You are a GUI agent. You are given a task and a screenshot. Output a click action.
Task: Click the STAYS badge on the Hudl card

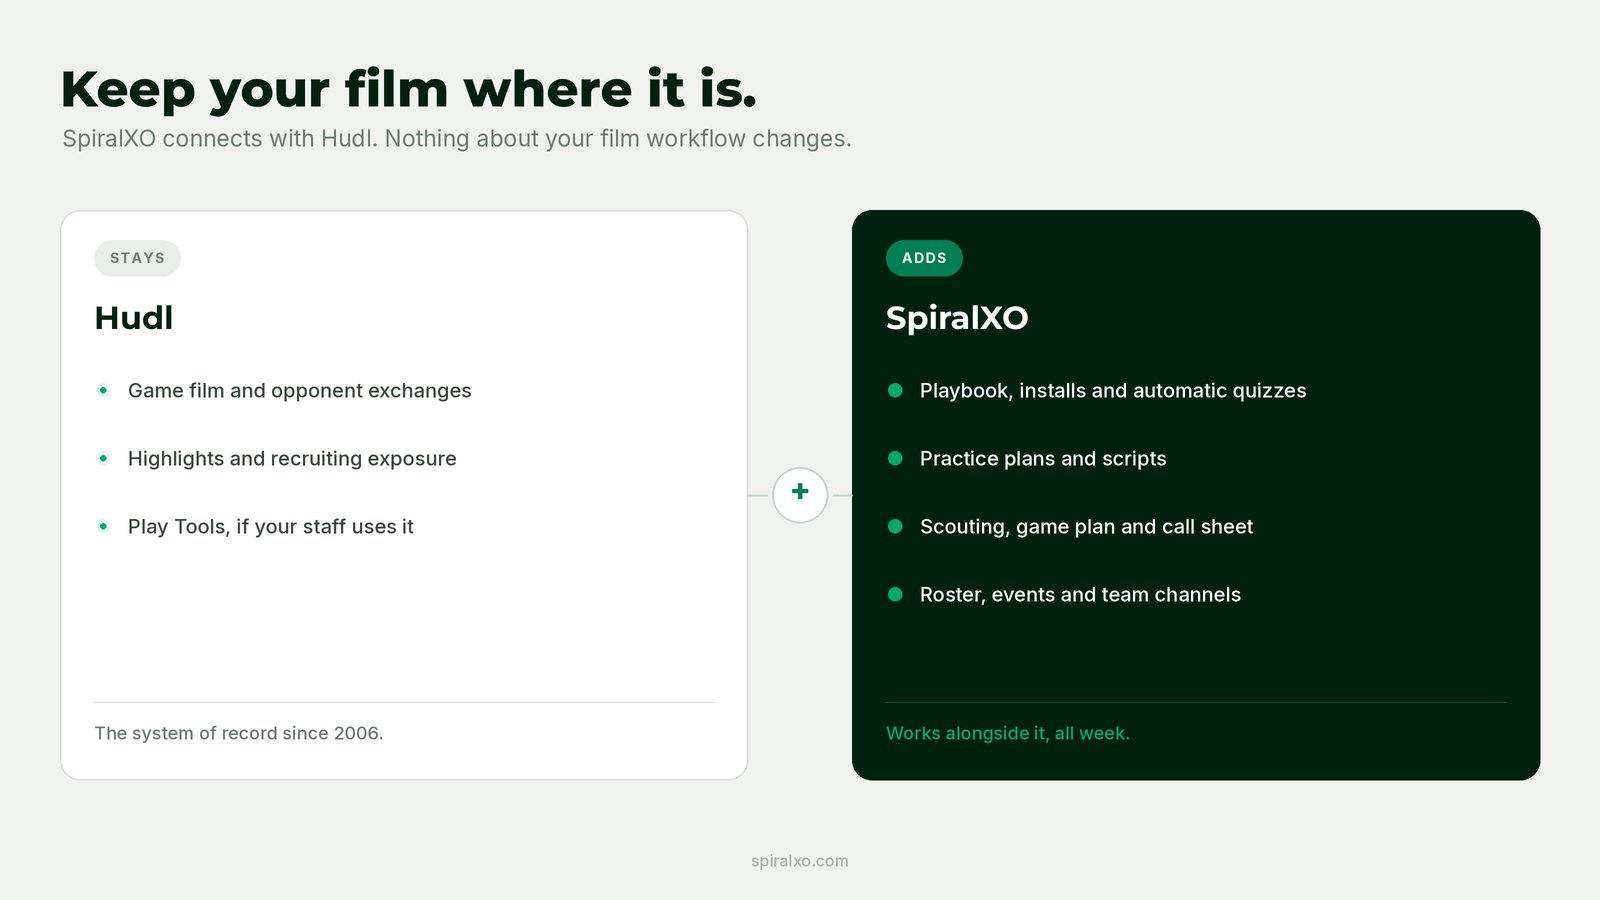pos(137,258)
